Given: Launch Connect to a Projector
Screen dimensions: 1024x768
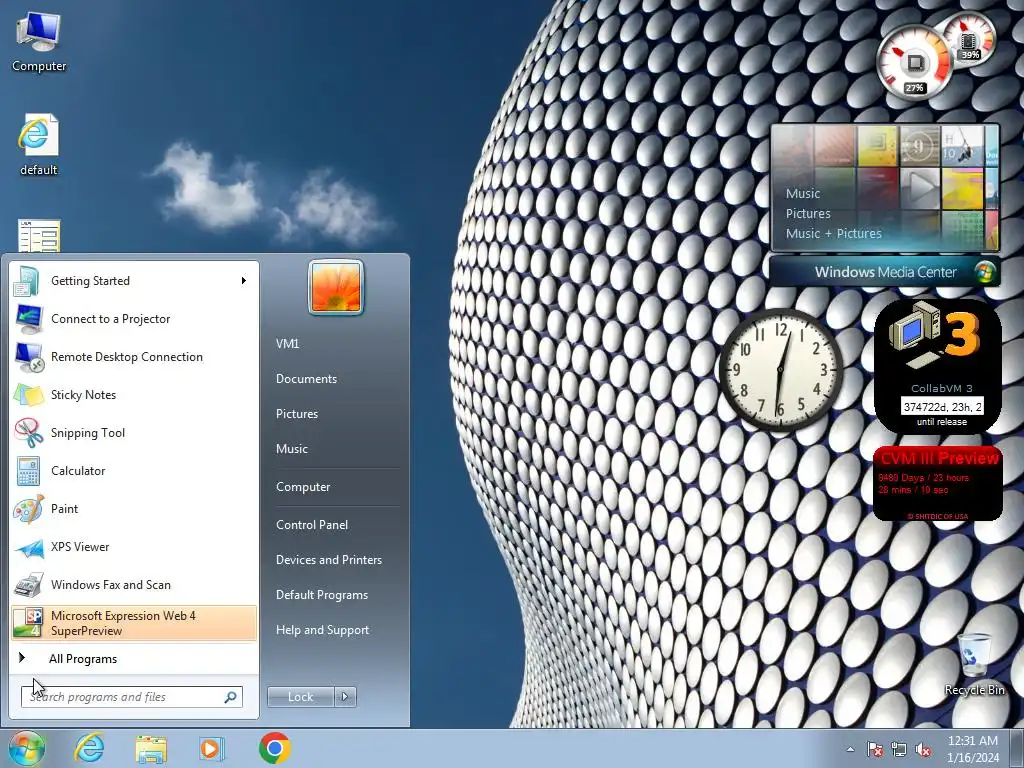Looking at the screenshot, I should click(x=134, y=319).
